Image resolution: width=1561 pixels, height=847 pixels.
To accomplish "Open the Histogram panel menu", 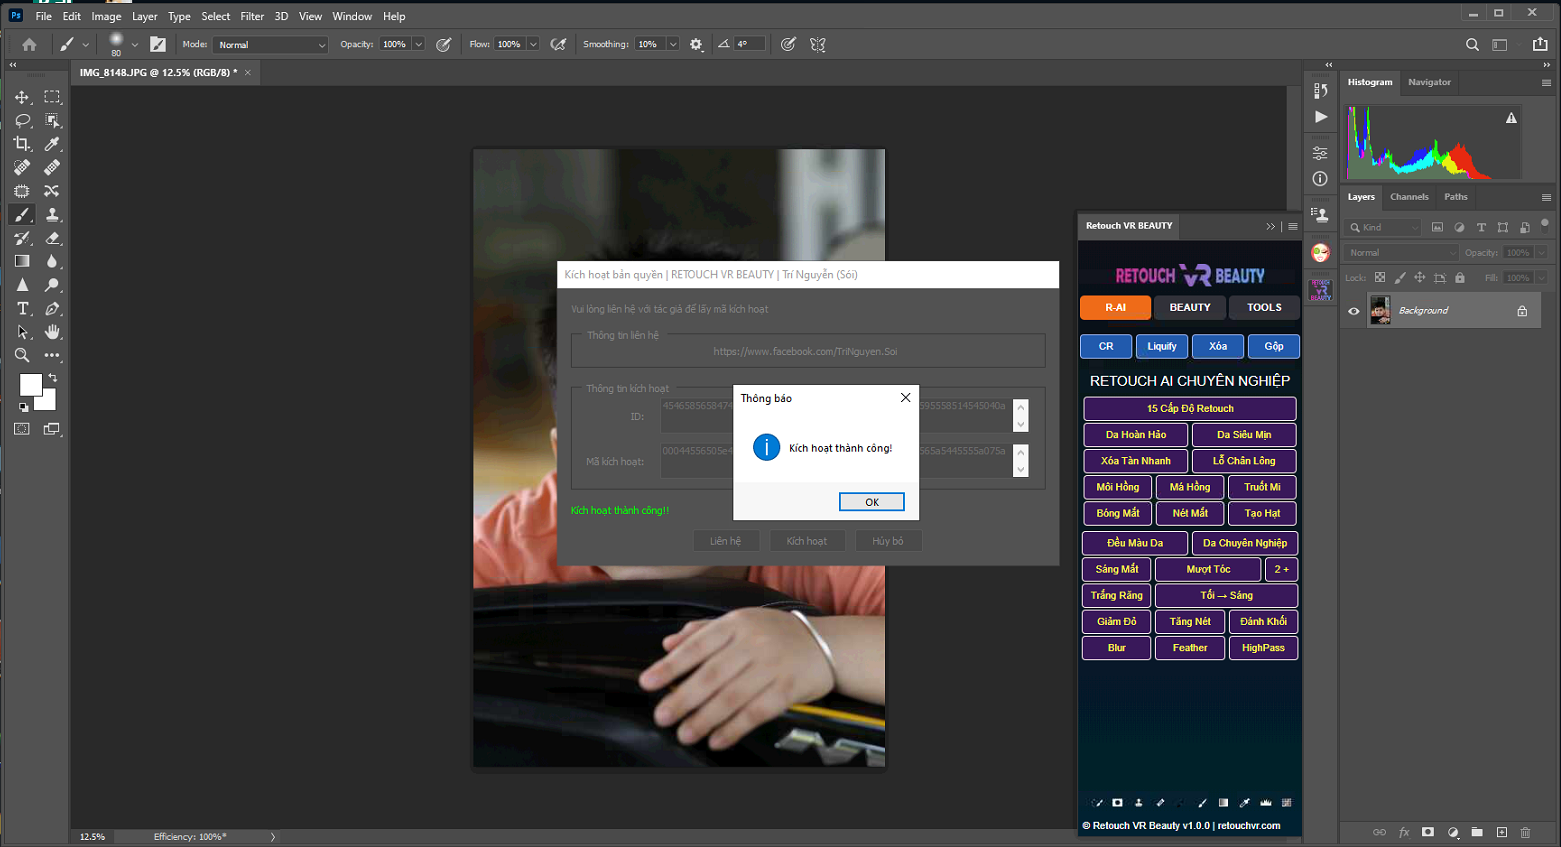I will click(x=1546, y=83).
